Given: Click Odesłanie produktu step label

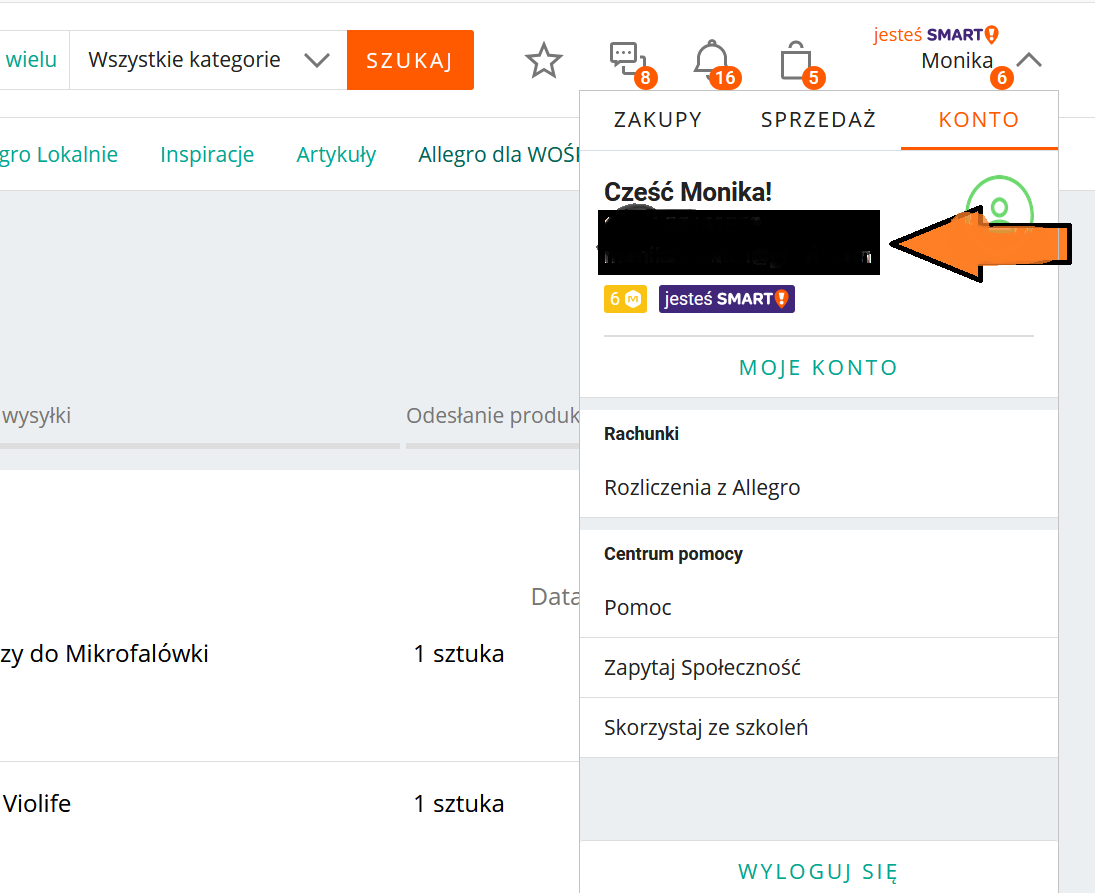Looking at the screenshot, I should (493, 415).
